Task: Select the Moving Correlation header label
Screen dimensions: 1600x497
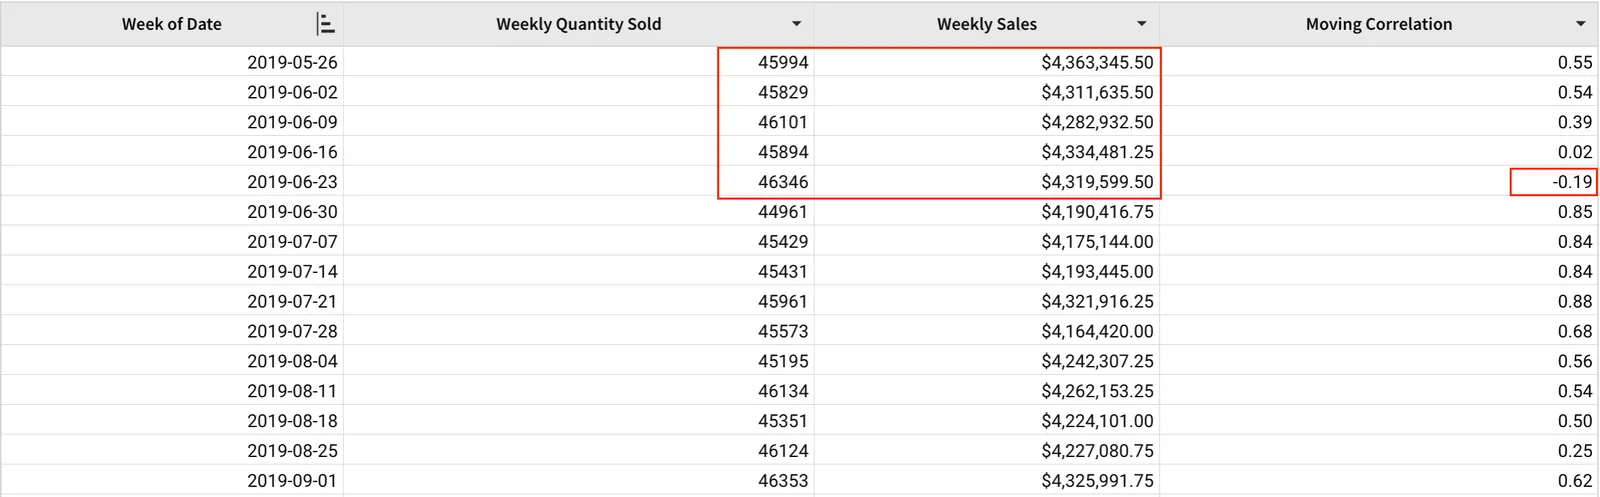Action: pyautogui.click(x=1379, y=24)
